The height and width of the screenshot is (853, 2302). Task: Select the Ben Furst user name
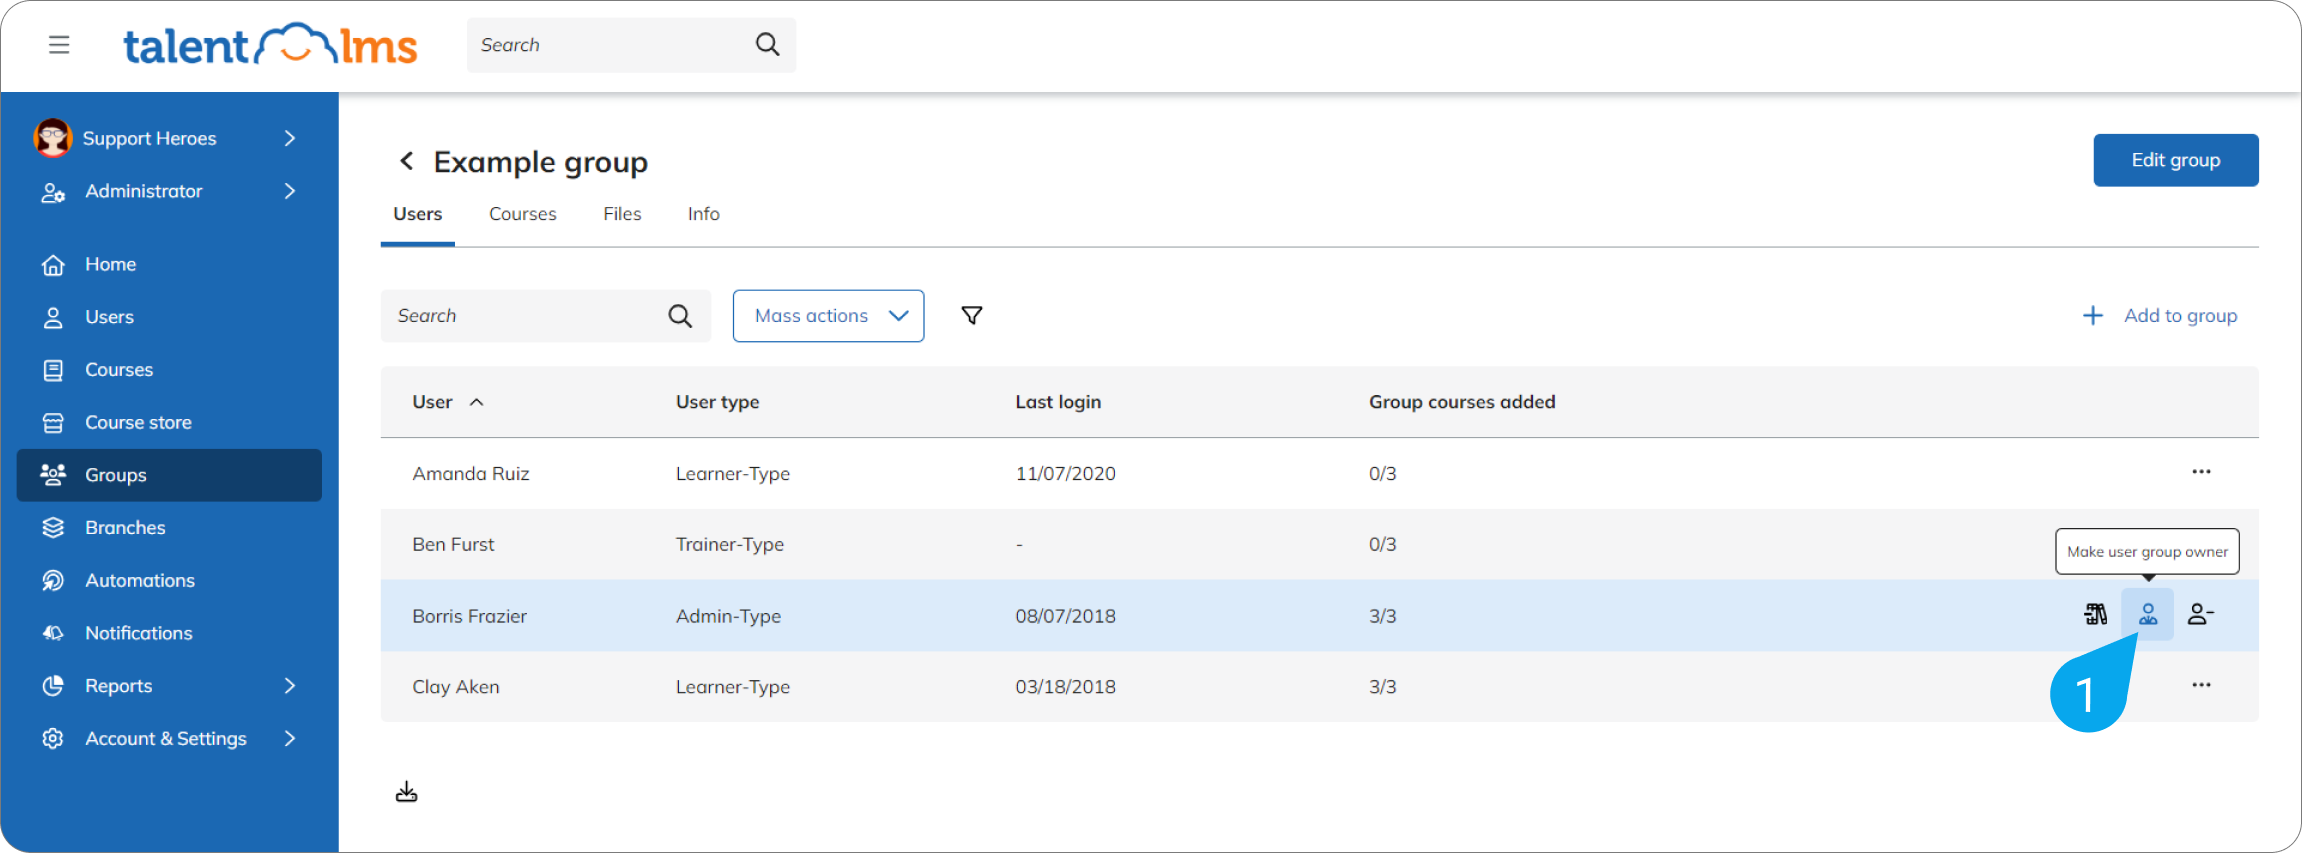(x=453, y=545)
